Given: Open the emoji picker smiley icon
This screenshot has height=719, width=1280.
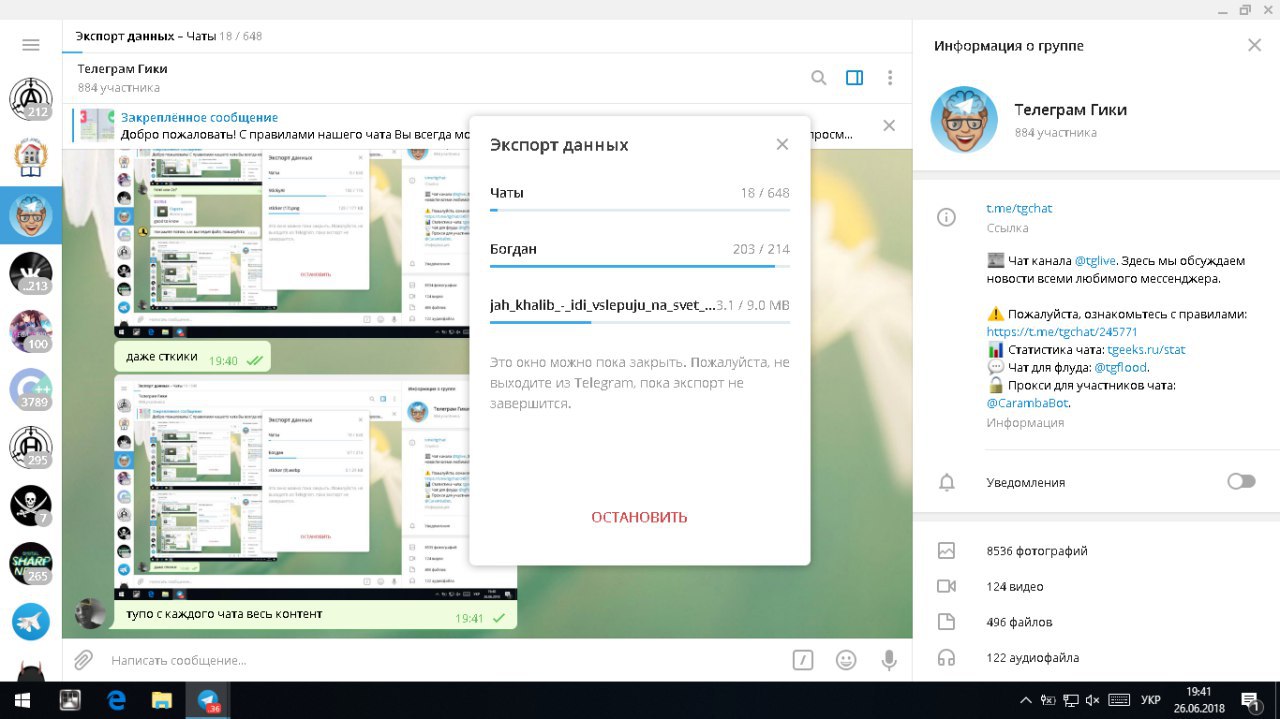Looking at the screenshot, I should point(846,660).
